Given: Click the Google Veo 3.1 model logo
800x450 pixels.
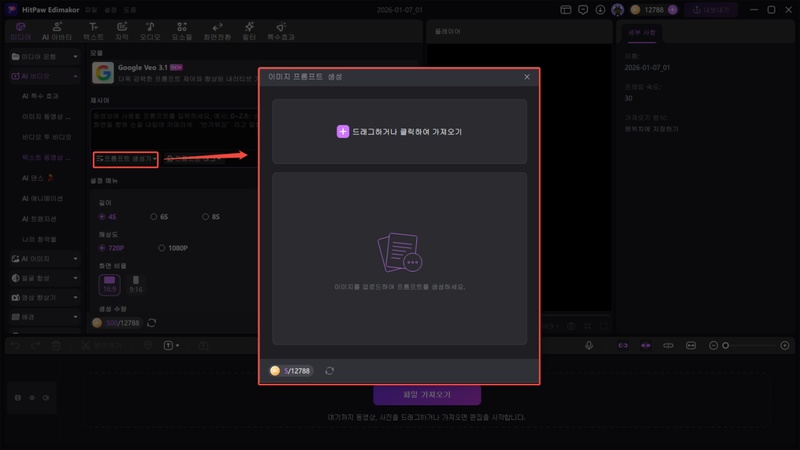Looking at the screenshot, I should tap(103, 72).
